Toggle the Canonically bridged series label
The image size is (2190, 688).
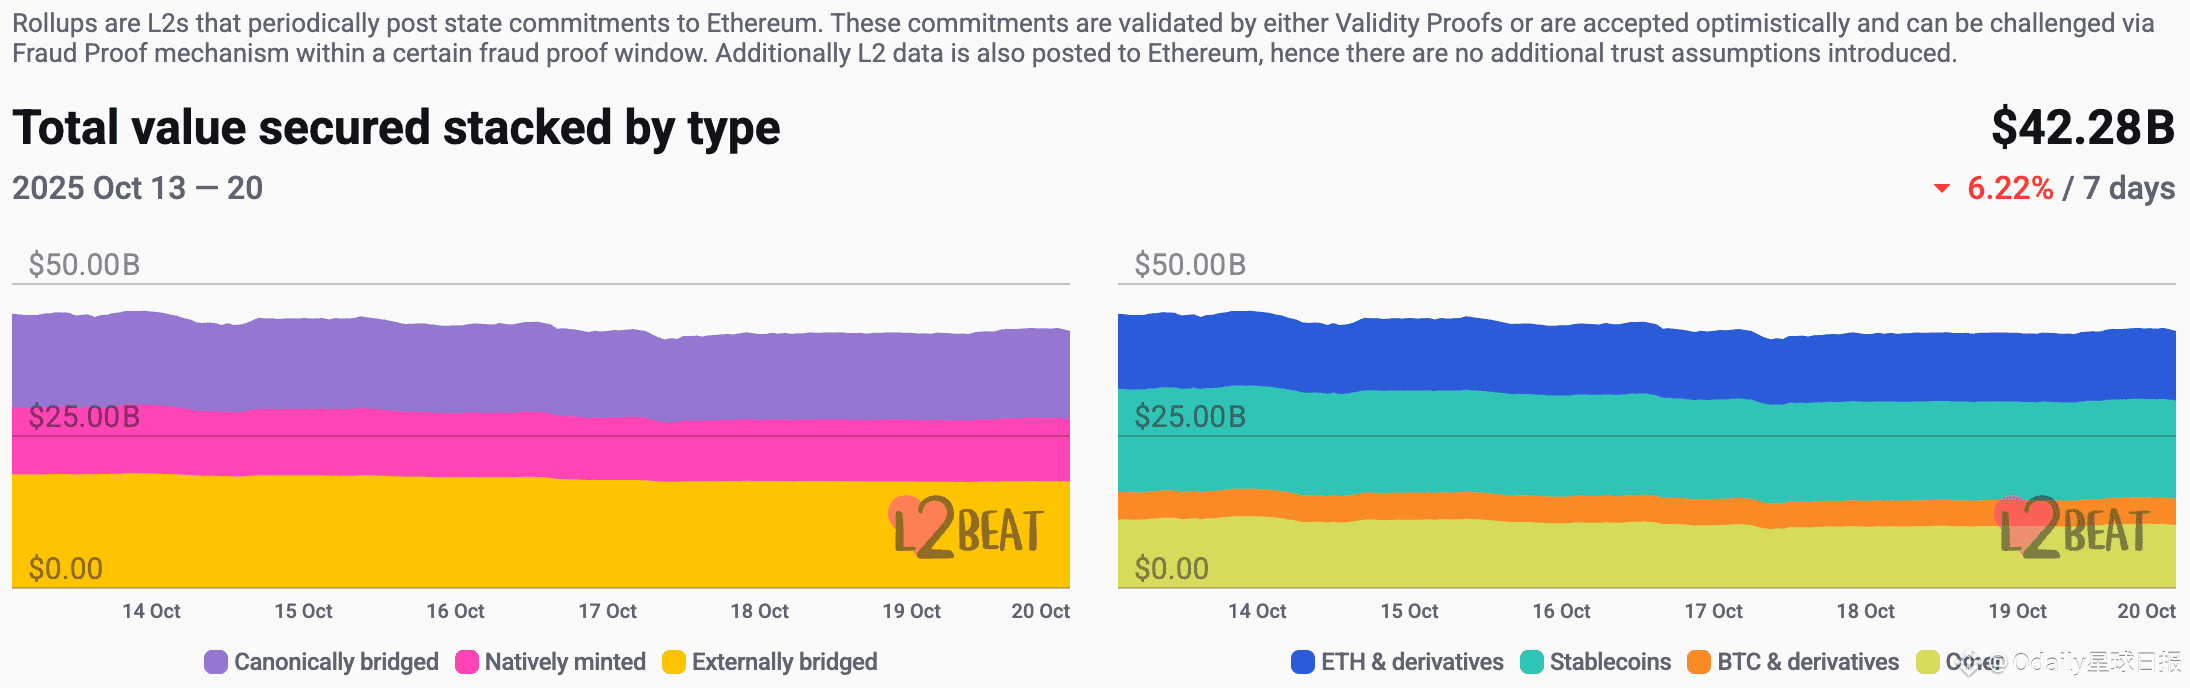pos(336,662)
